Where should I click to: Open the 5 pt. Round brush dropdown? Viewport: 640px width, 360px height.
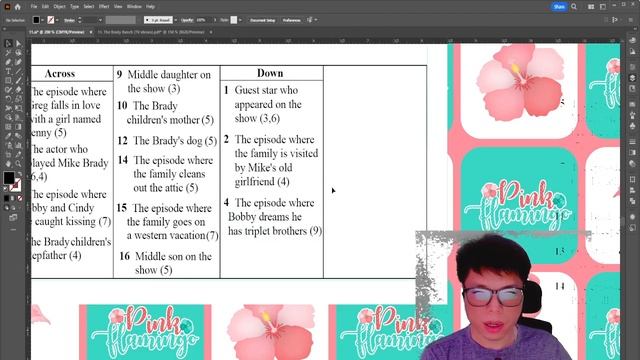coord(176,20)
